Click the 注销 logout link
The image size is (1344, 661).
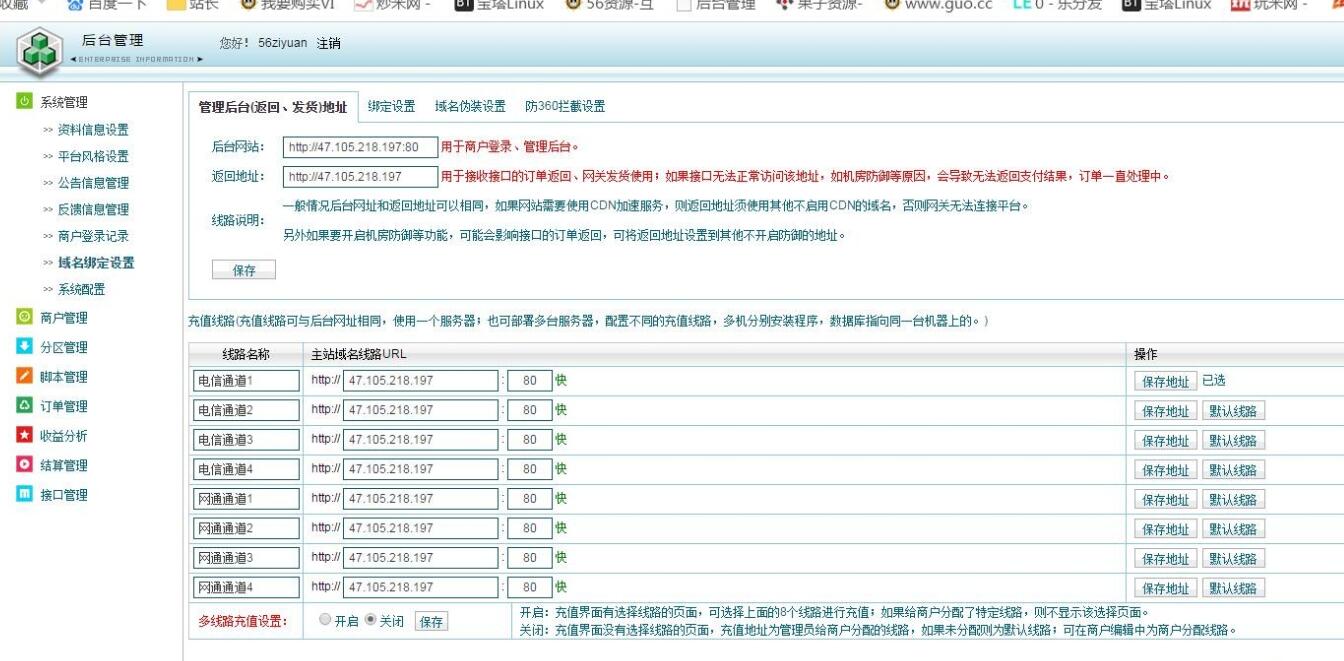[x=328, y=44]
